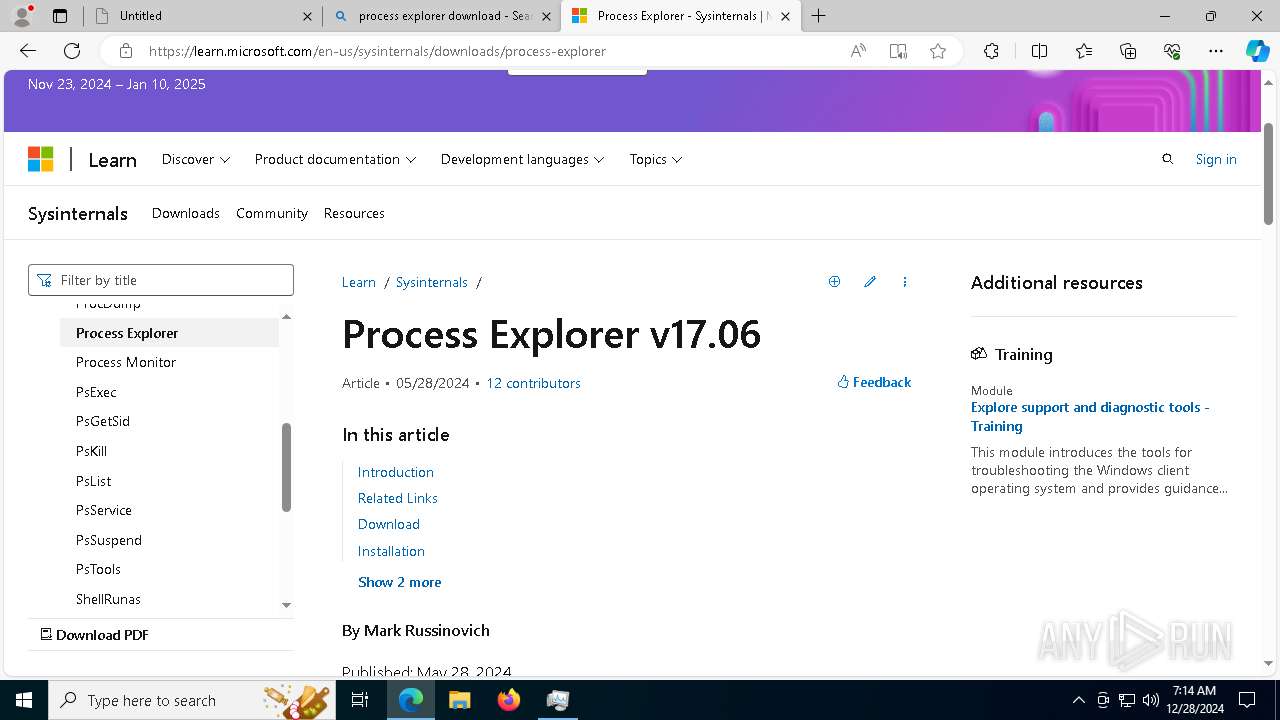The height and width of the screenshot is (720, 1280).
Task: Open the Collections icon
Action: point(1128,51)
